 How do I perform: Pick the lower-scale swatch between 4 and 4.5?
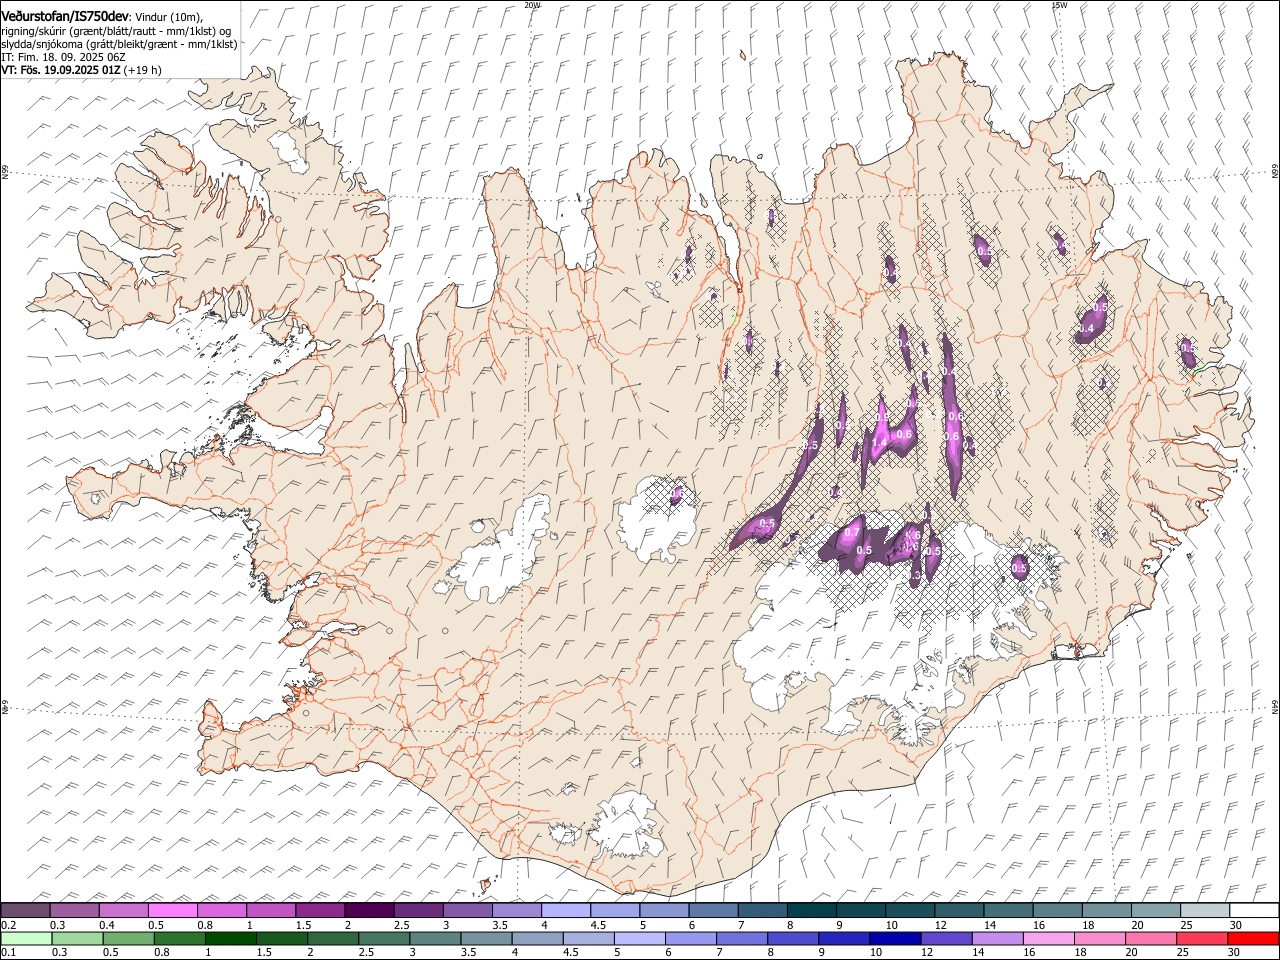[x=538, y=938]
